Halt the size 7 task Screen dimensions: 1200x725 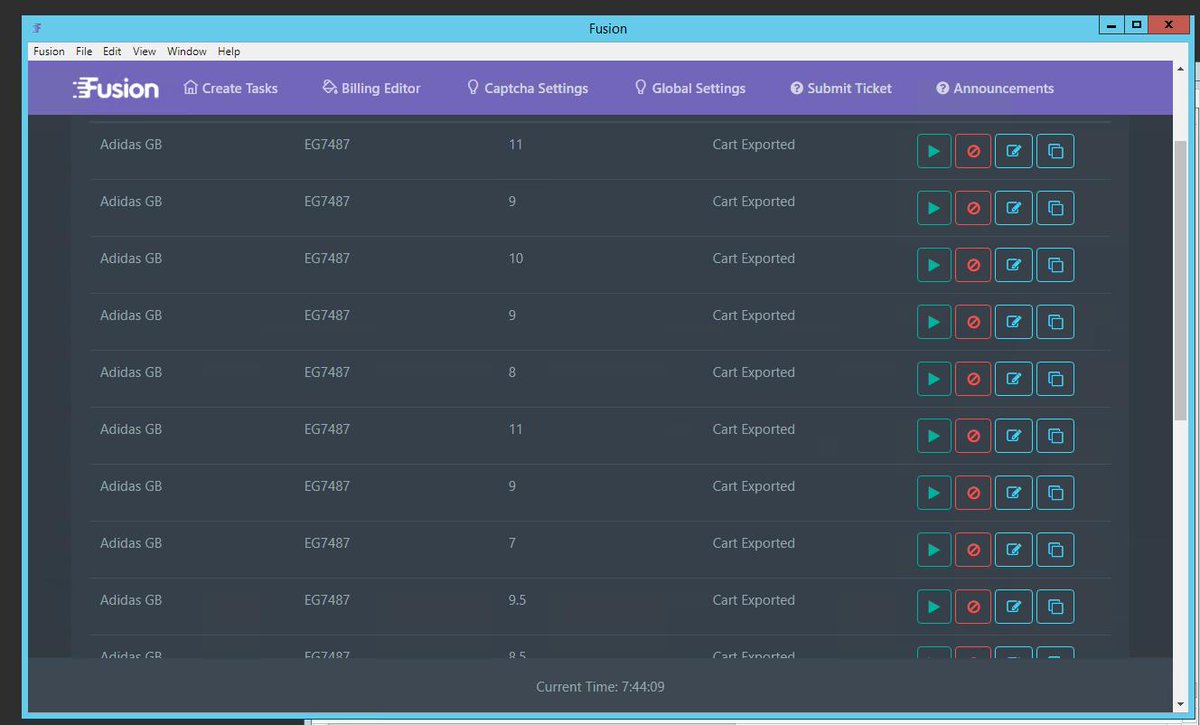coord(973,550)
